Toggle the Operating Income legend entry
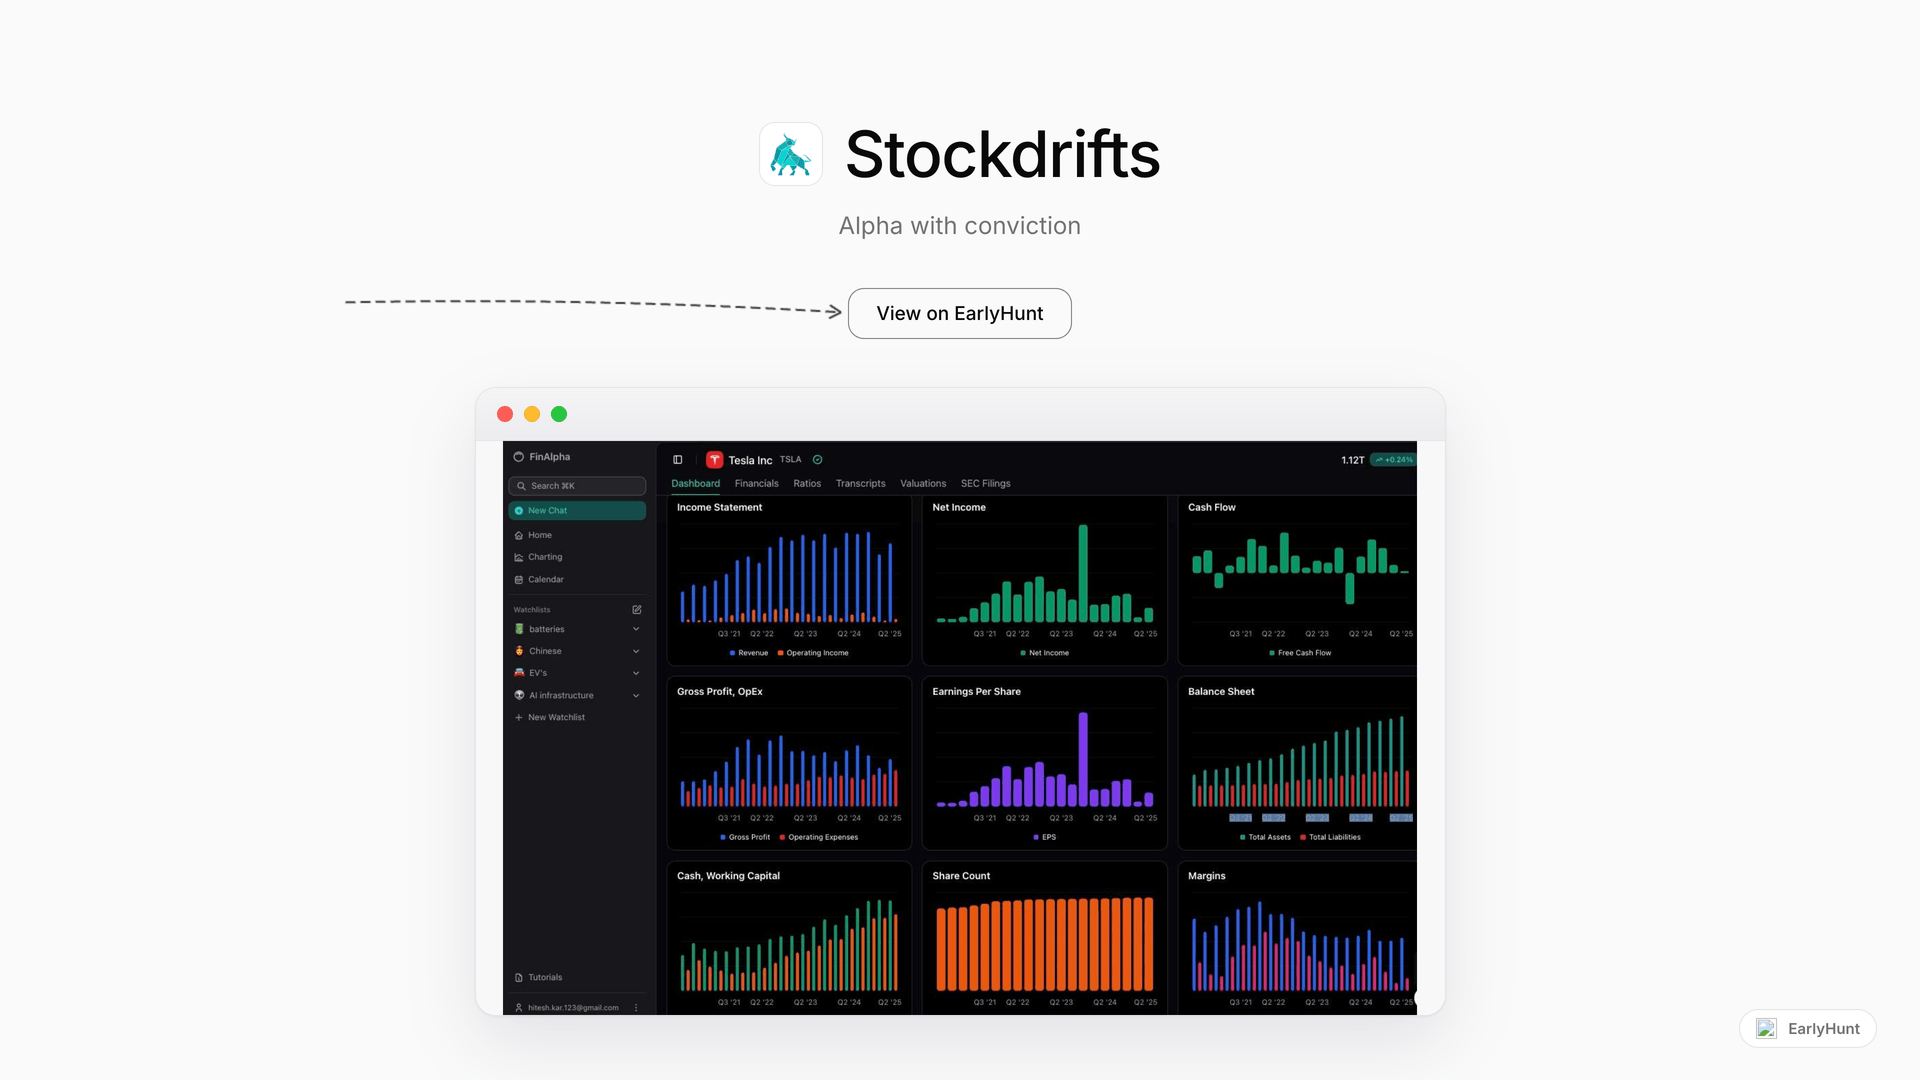Image resolution: width=1920 pixels, height=1080 pixels. tap(813, 653)
